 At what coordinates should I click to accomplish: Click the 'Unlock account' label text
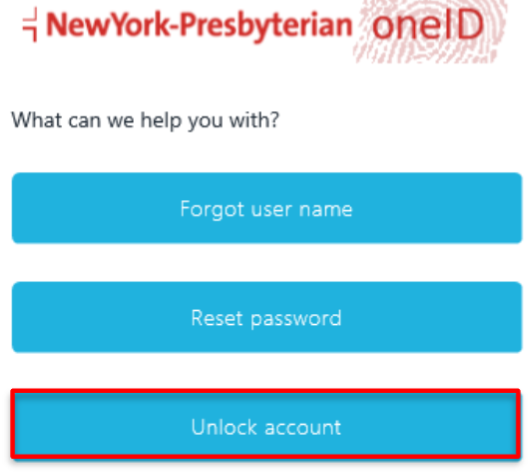266,427
